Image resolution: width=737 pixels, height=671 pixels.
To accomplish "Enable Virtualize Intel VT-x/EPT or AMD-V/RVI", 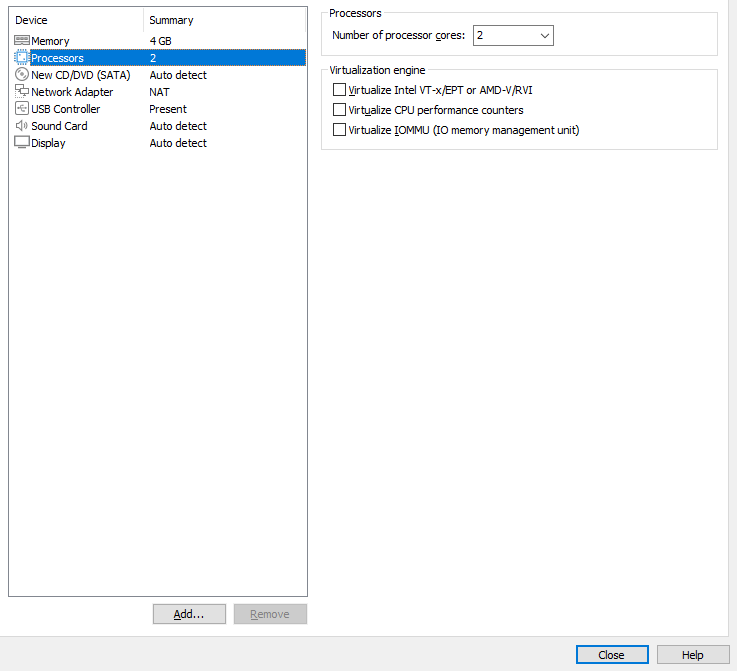I will (339, 90).
